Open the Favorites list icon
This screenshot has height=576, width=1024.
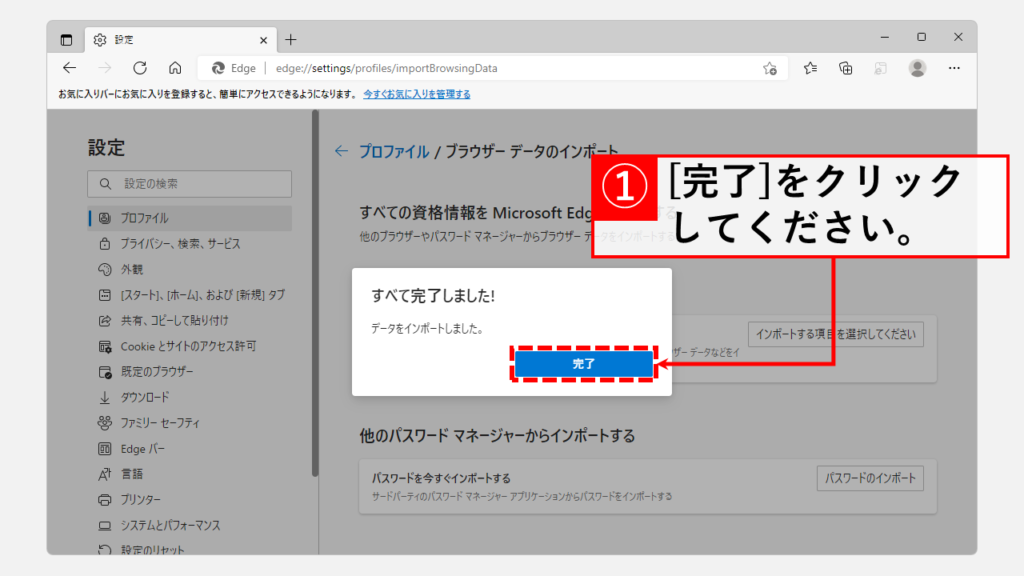pos(810,68)
